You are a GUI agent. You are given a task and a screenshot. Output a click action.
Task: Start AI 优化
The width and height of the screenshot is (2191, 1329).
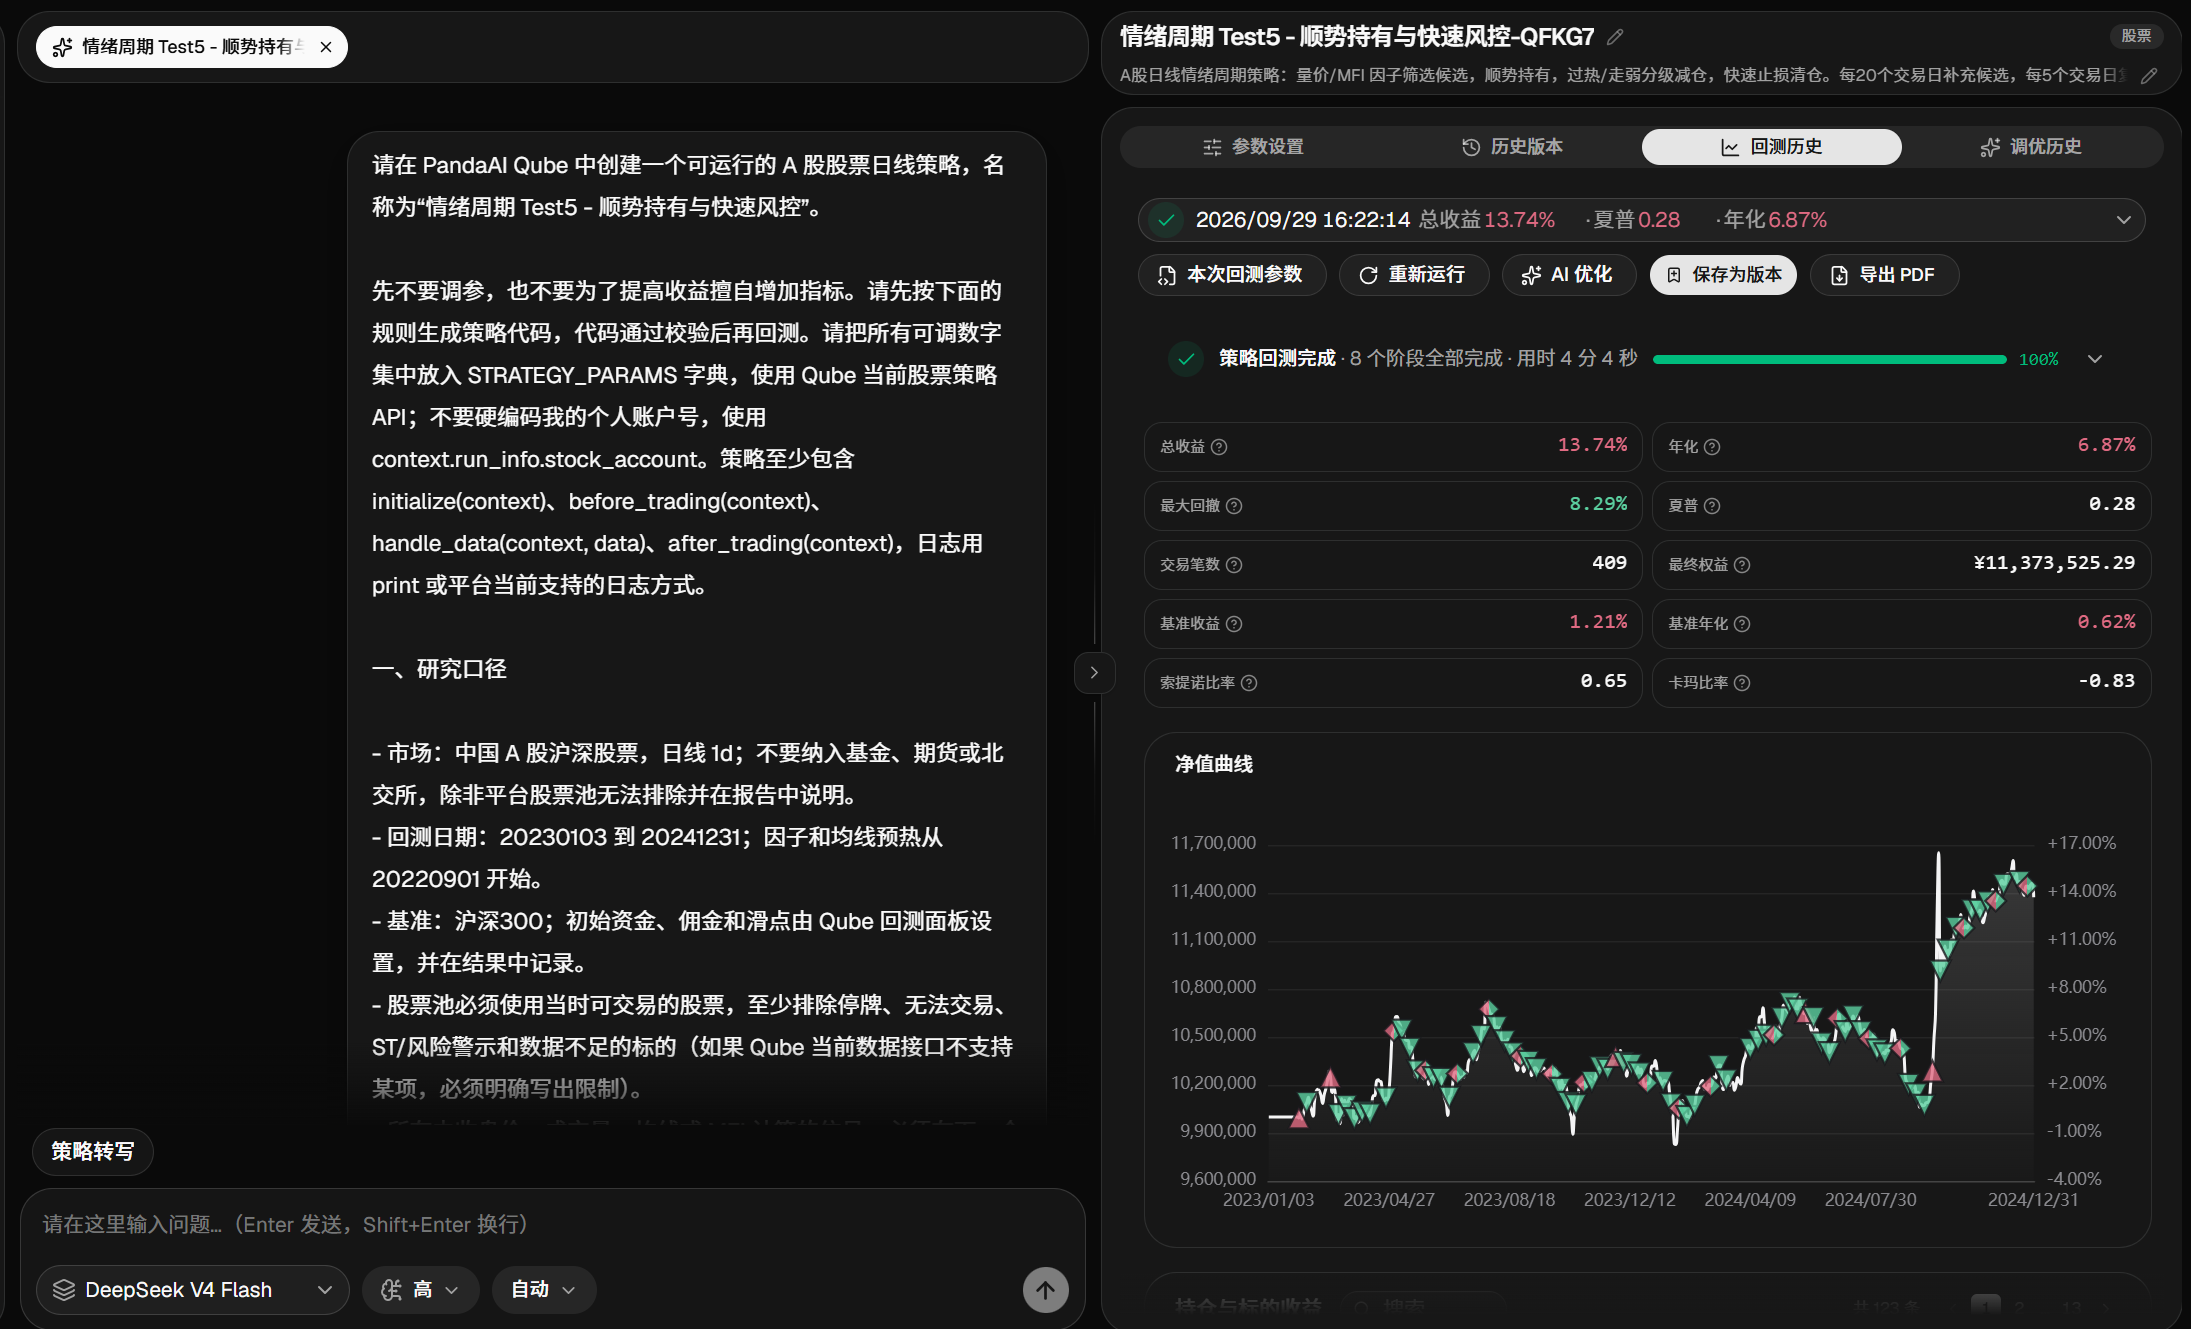pyautogui.click(x=1567, y=275)
